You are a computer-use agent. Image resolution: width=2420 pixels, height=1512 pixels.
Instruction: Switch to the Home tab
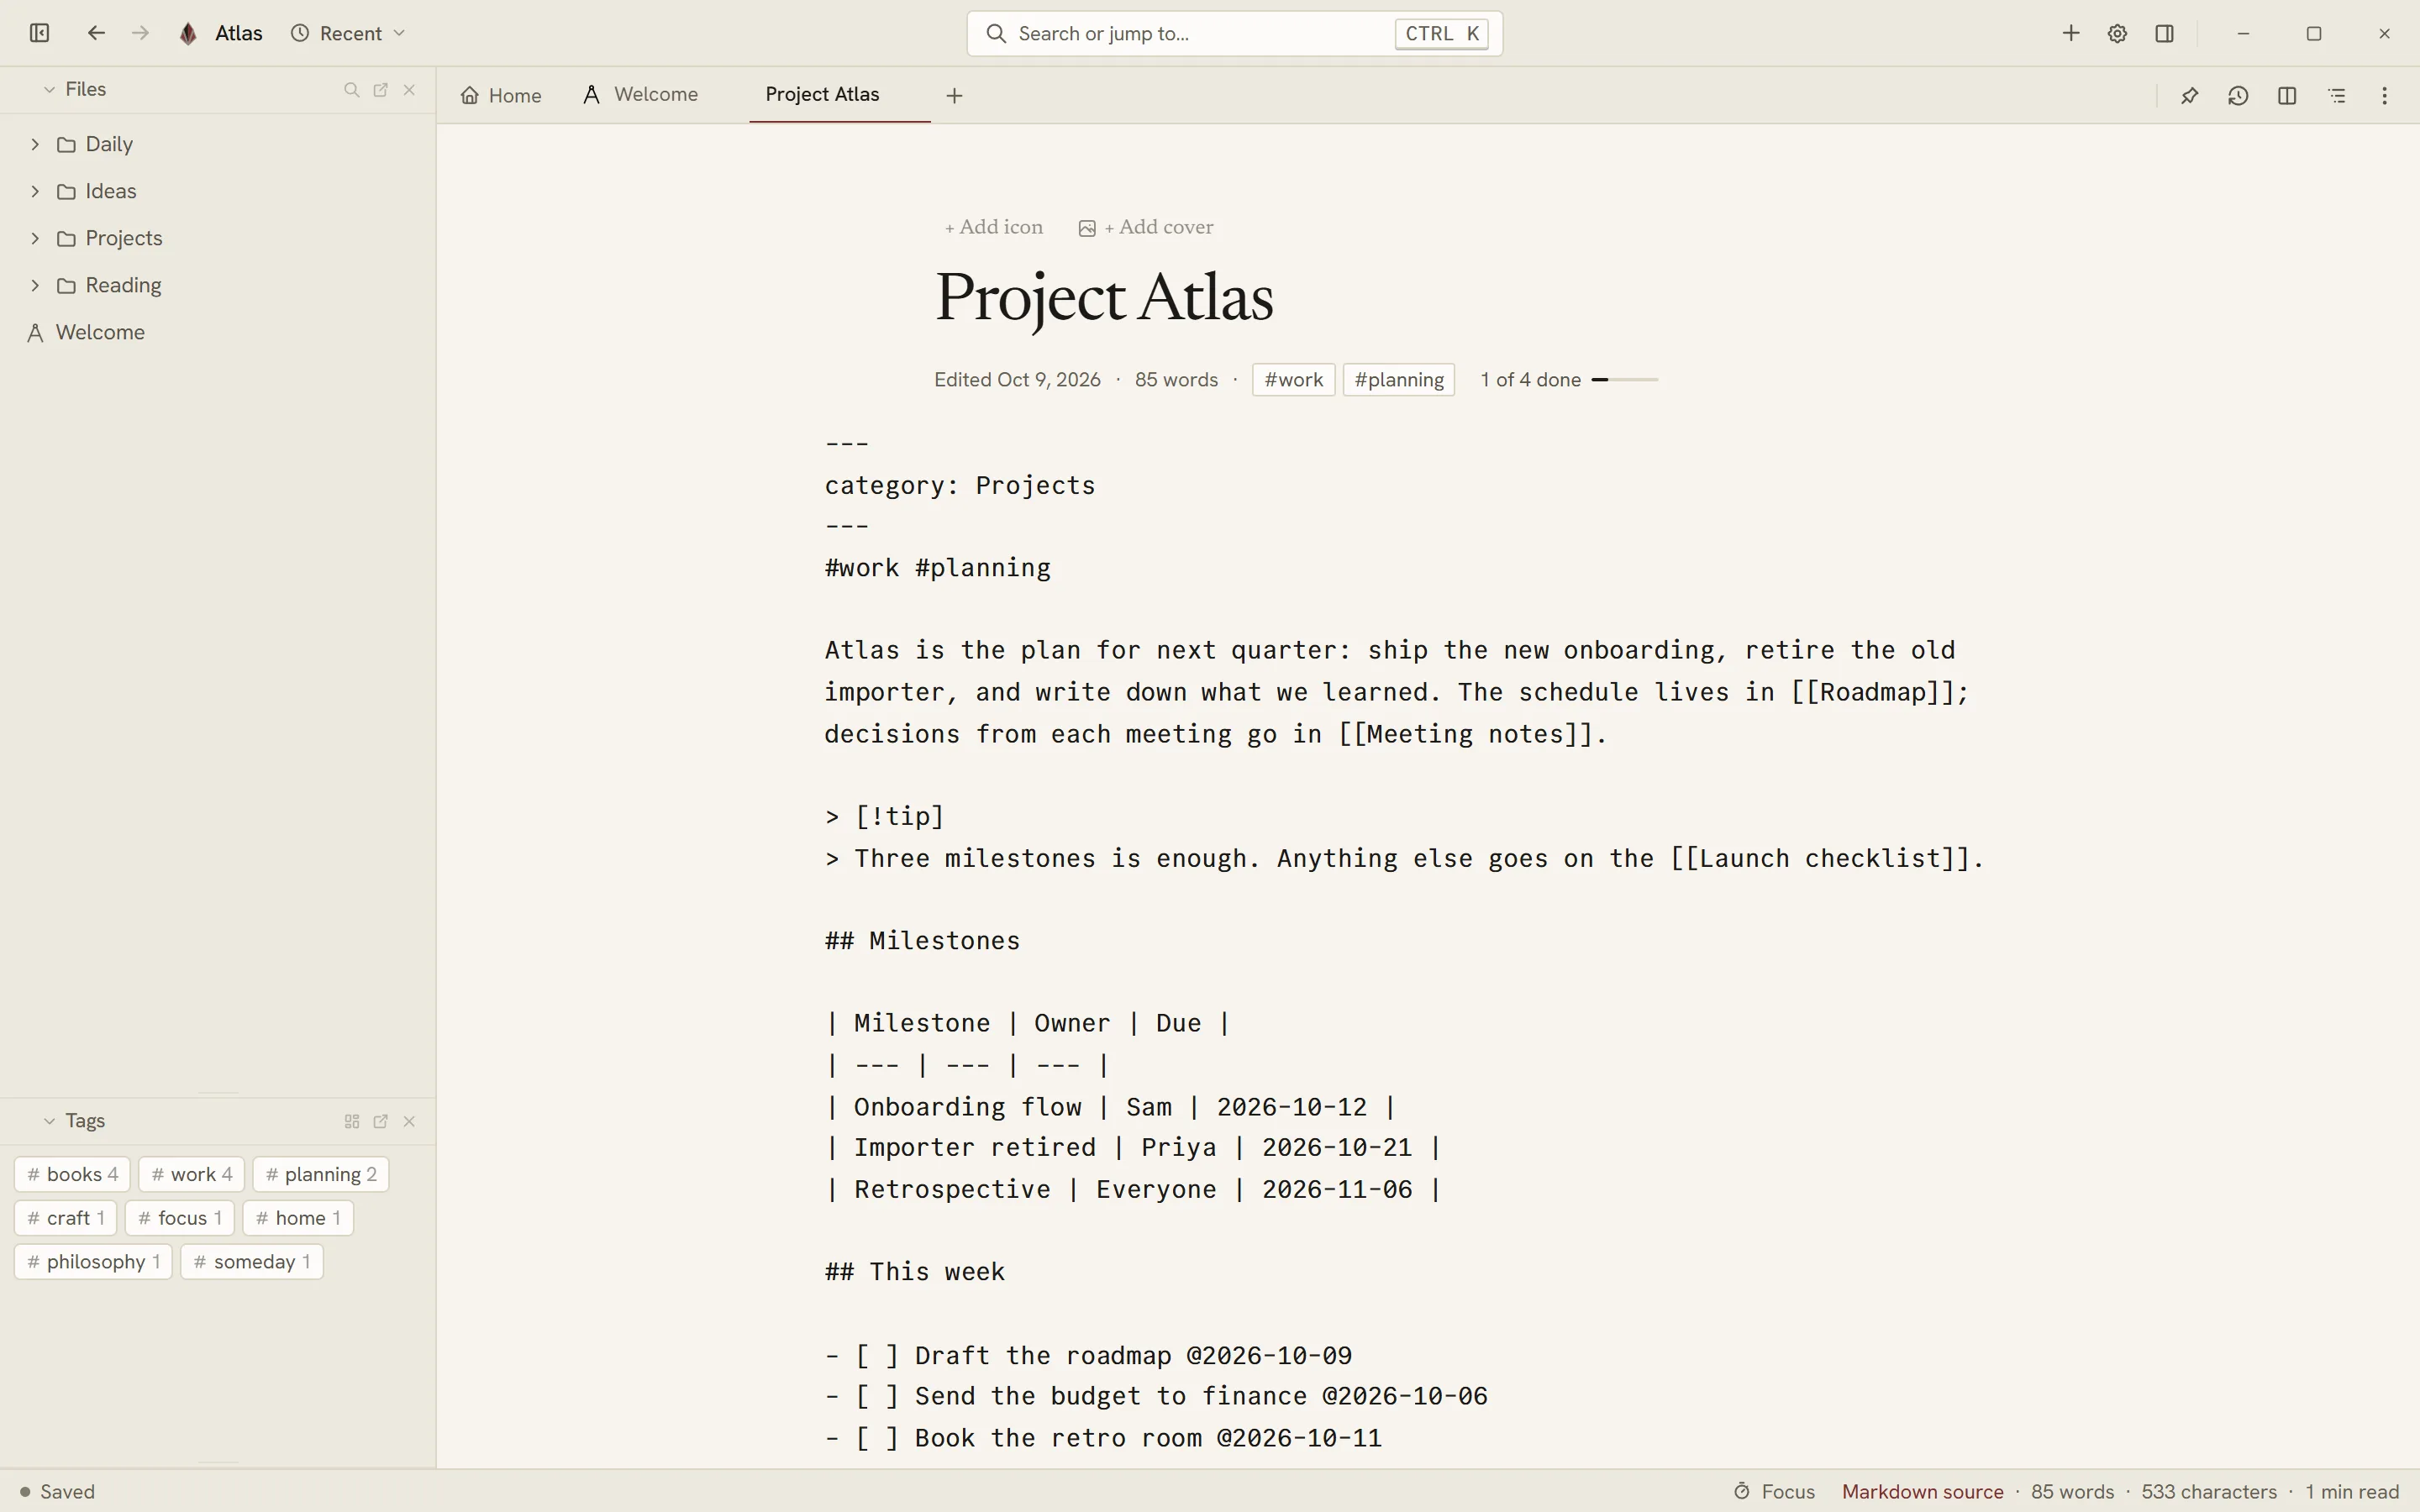[x=501, y=96]
